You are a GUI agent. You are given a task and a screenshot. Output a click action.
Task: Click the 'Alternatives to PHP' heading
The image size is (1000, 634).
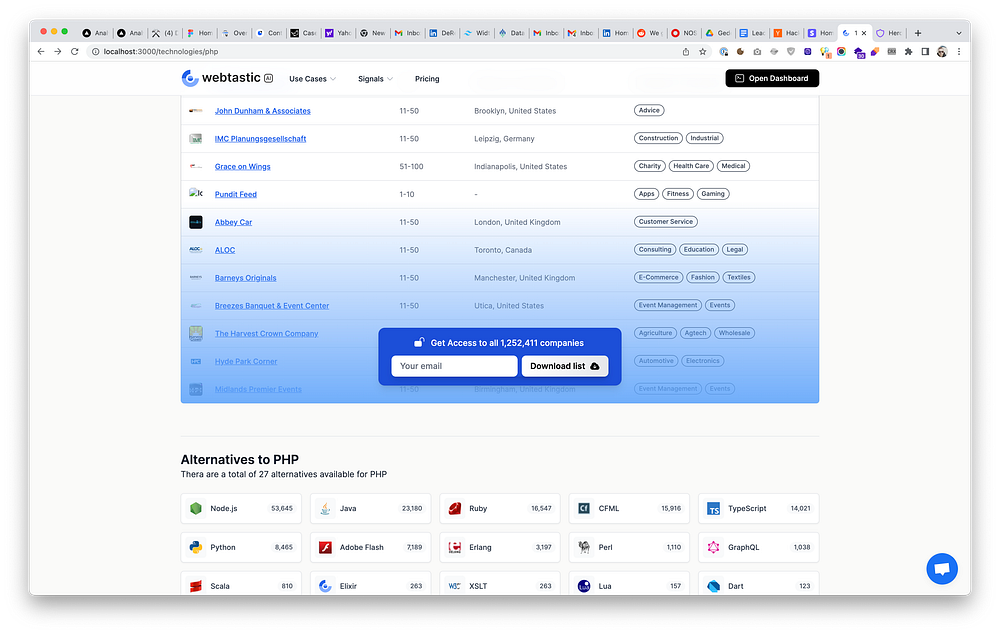point(240,459)
